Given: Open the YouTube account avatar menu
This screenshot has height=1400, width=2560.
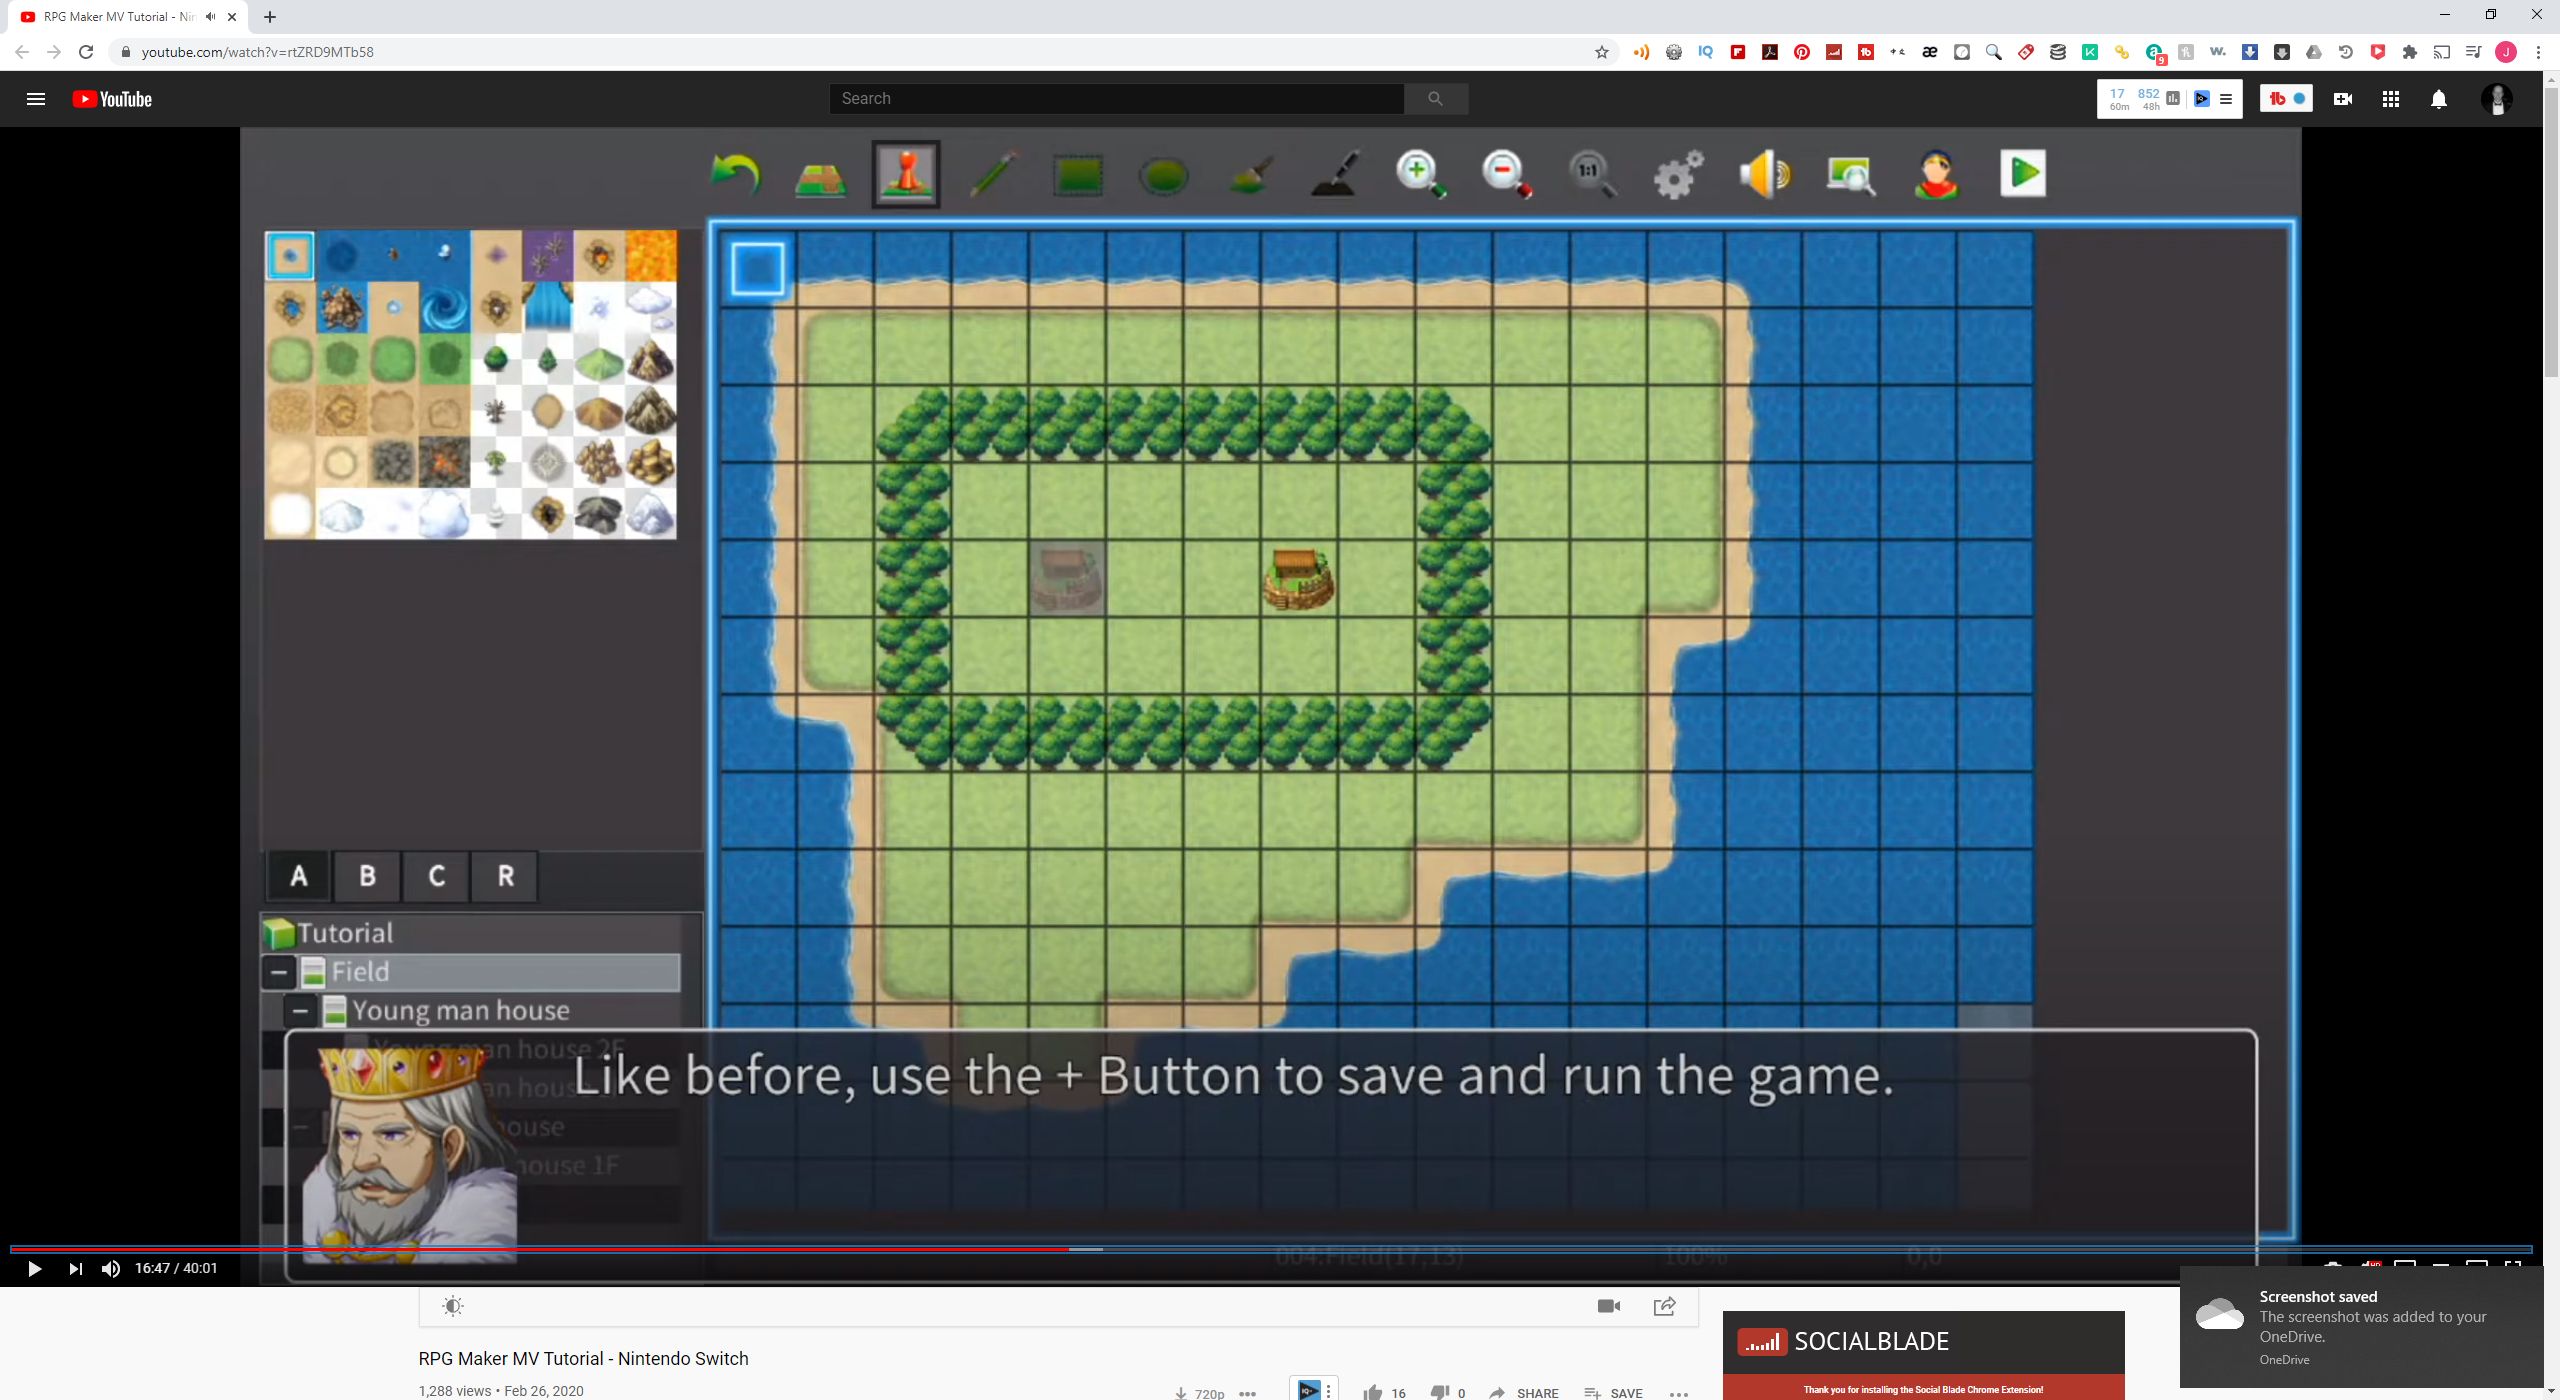Looking at the screenshot, I should (2496, 99).
